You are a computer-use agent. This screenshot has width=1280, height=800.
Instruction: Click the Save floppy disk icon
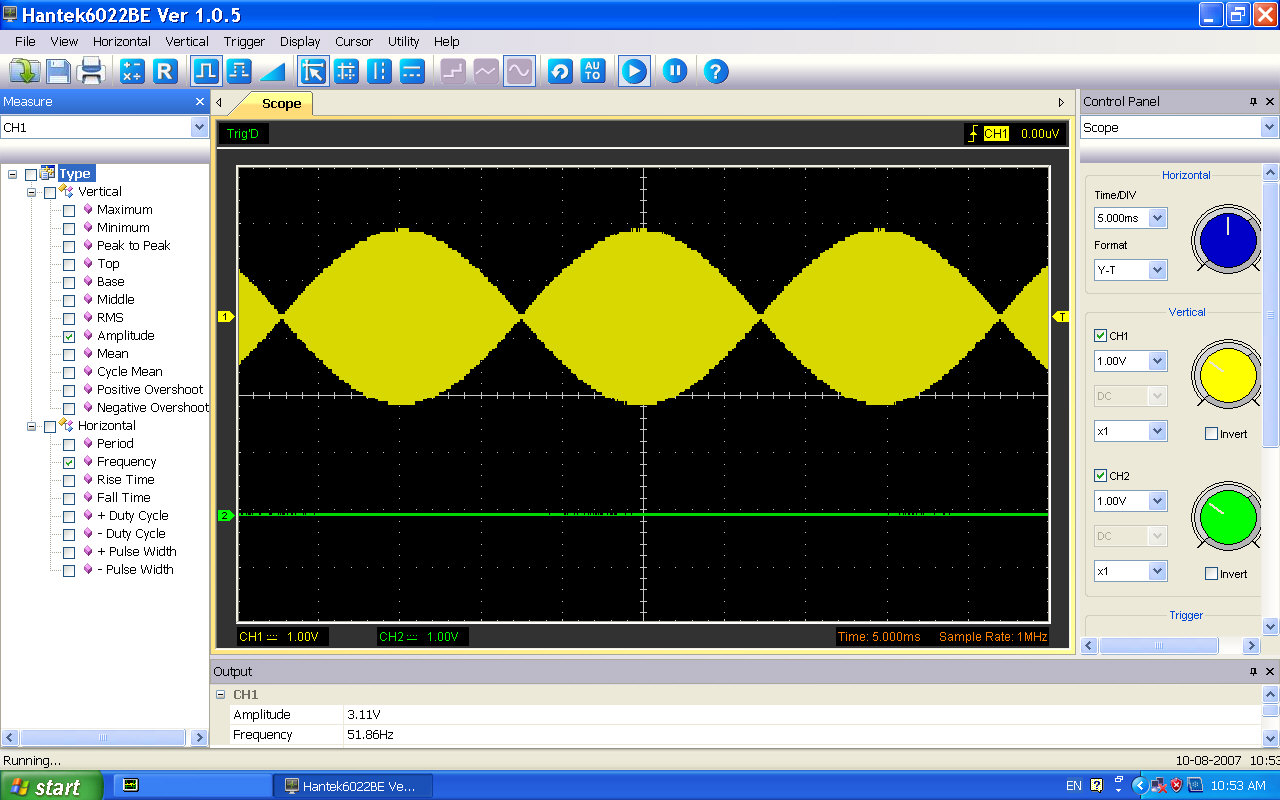click(58, 71)
